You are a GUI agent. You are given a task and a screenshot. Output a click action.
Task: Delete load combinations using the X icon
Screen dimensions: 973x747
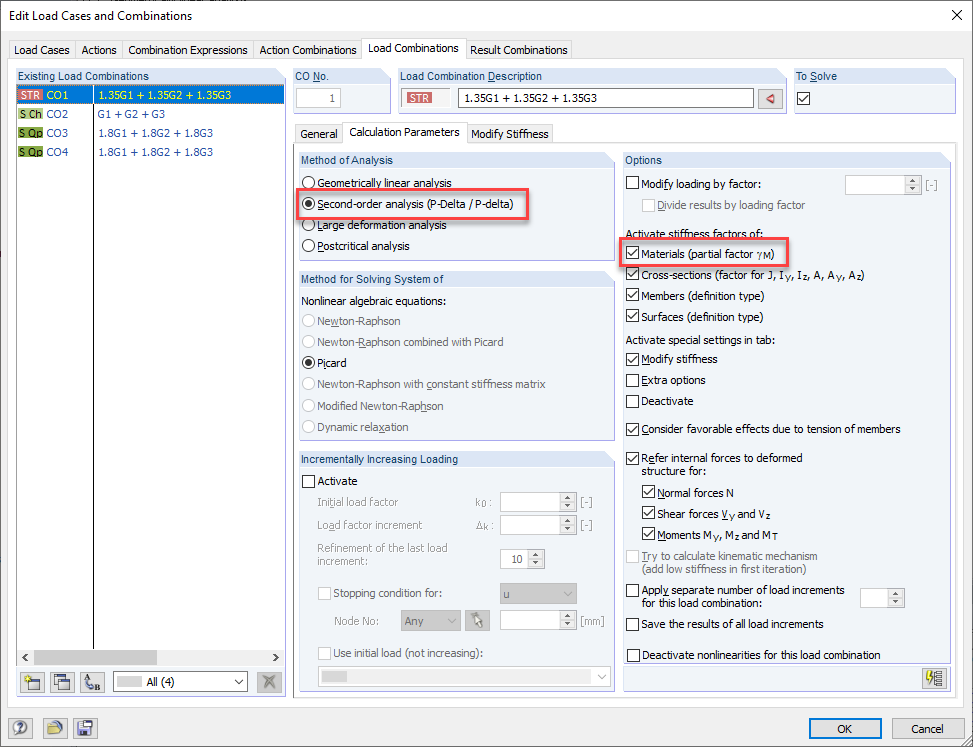270,682
